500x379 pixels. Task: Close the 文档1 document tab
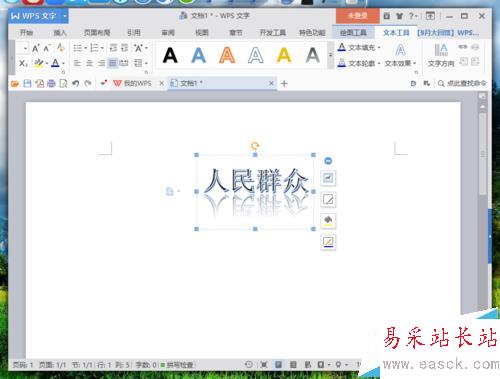[271, 83]
